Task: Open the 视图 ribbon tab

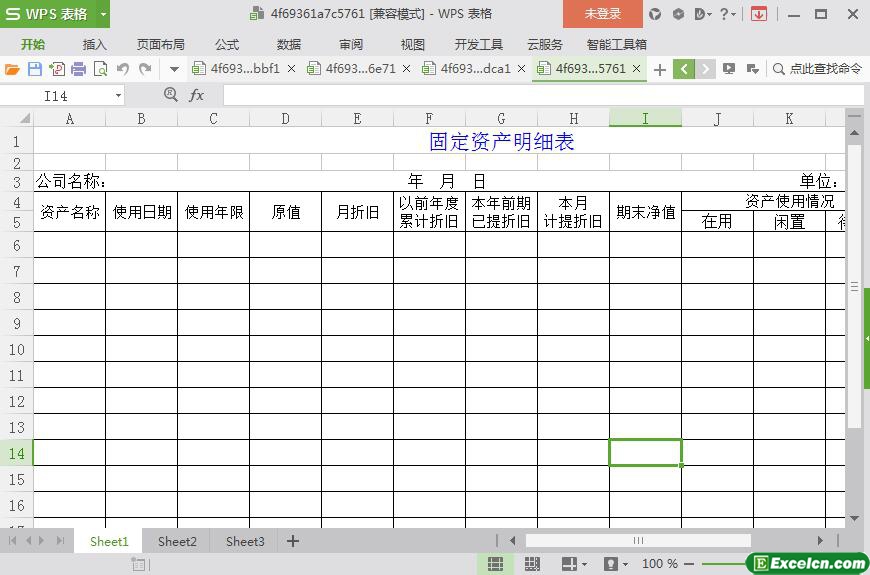Action: coord(412,44)
